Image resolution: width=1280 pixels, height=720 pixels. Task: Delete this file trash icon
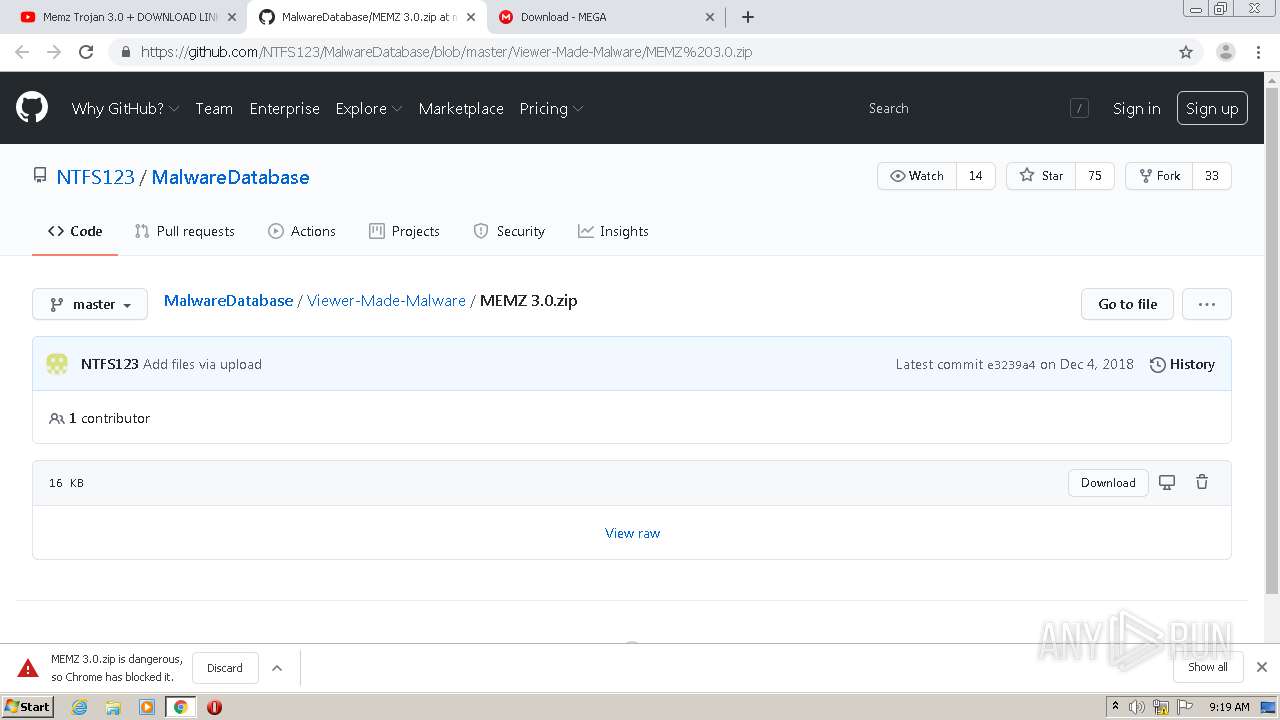(1202, 482)
